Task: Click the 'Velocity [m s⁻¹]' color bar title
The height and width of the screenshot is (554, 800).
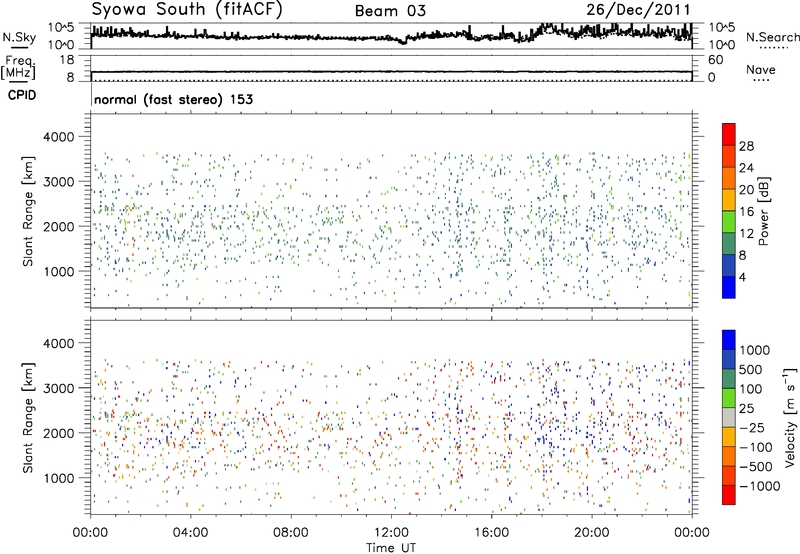Action: pos(790,417)
